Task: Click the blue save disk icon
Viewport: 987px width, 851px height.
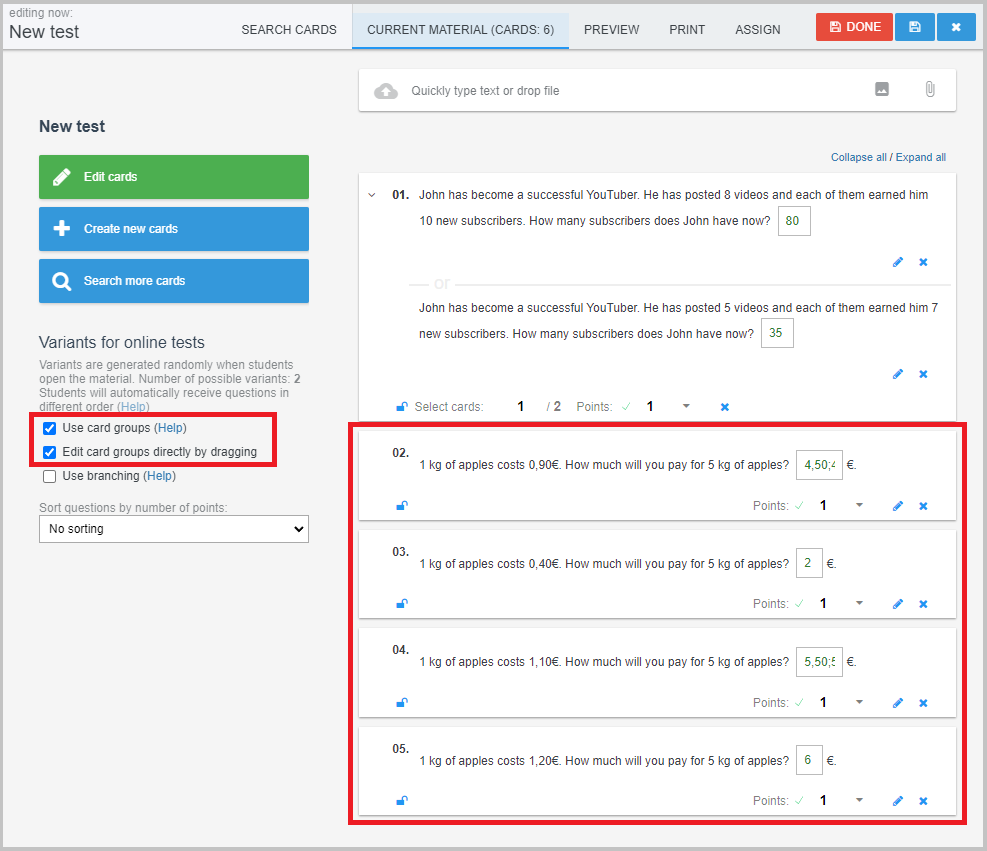Action: (915, 27)
